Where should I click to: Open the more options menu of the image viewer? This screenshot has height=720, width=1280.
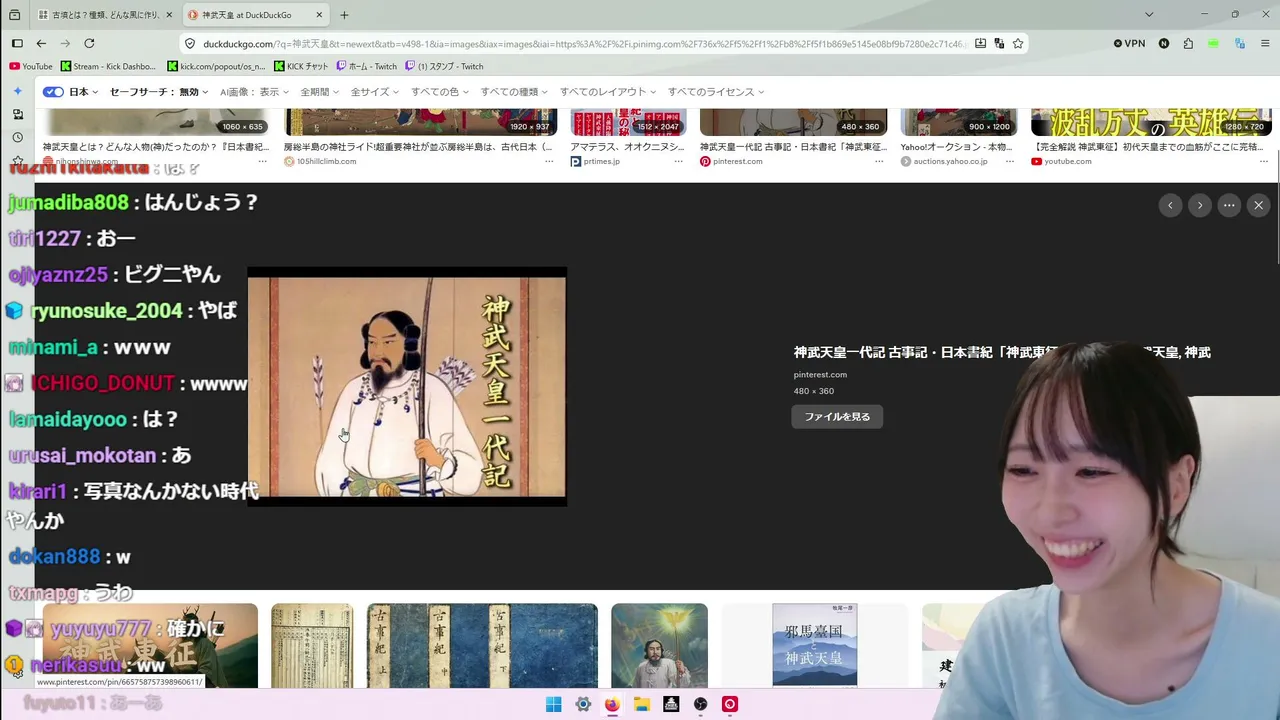[x=1229, y=205]
